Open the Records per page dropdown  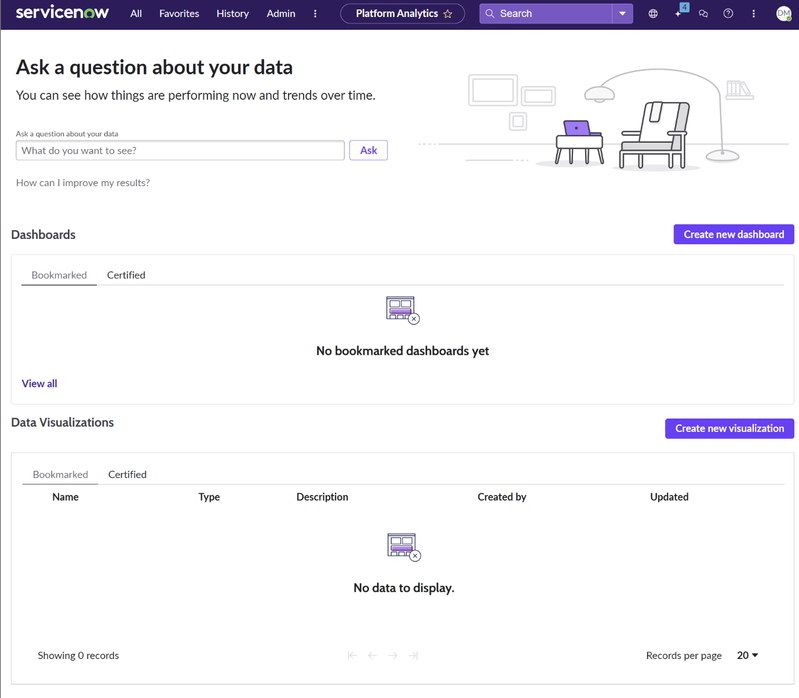[x=747, y=655]
